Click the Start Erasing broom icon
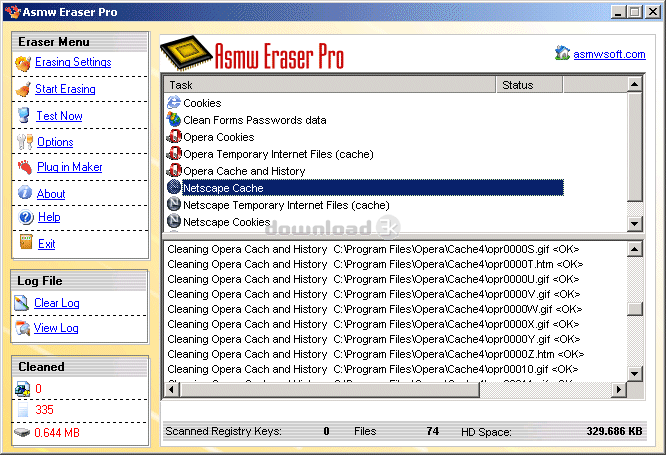Viewport: 666px width, 455px height. (24, 89)
